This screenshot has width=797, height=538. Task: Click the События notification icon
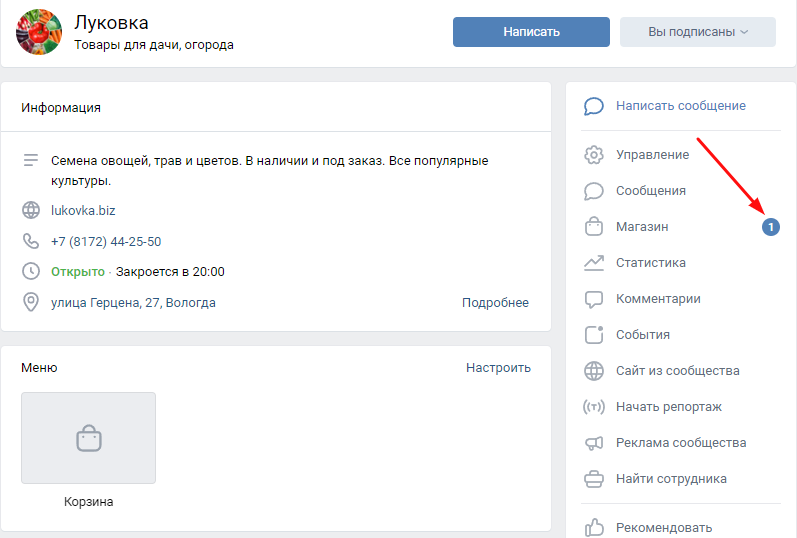[x=594, y=335]
